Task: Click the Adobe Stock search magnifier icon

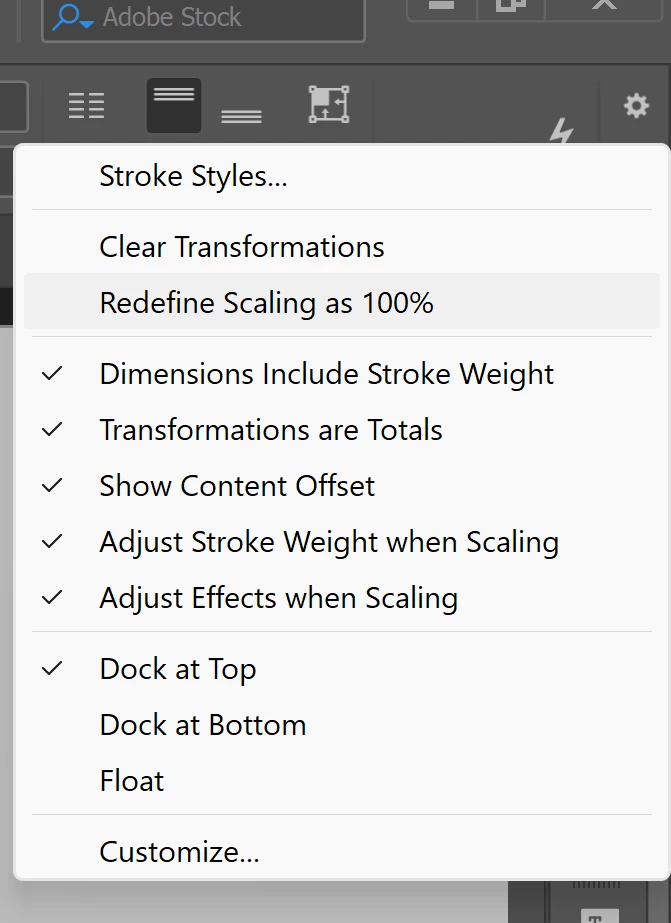Action: 72,17
